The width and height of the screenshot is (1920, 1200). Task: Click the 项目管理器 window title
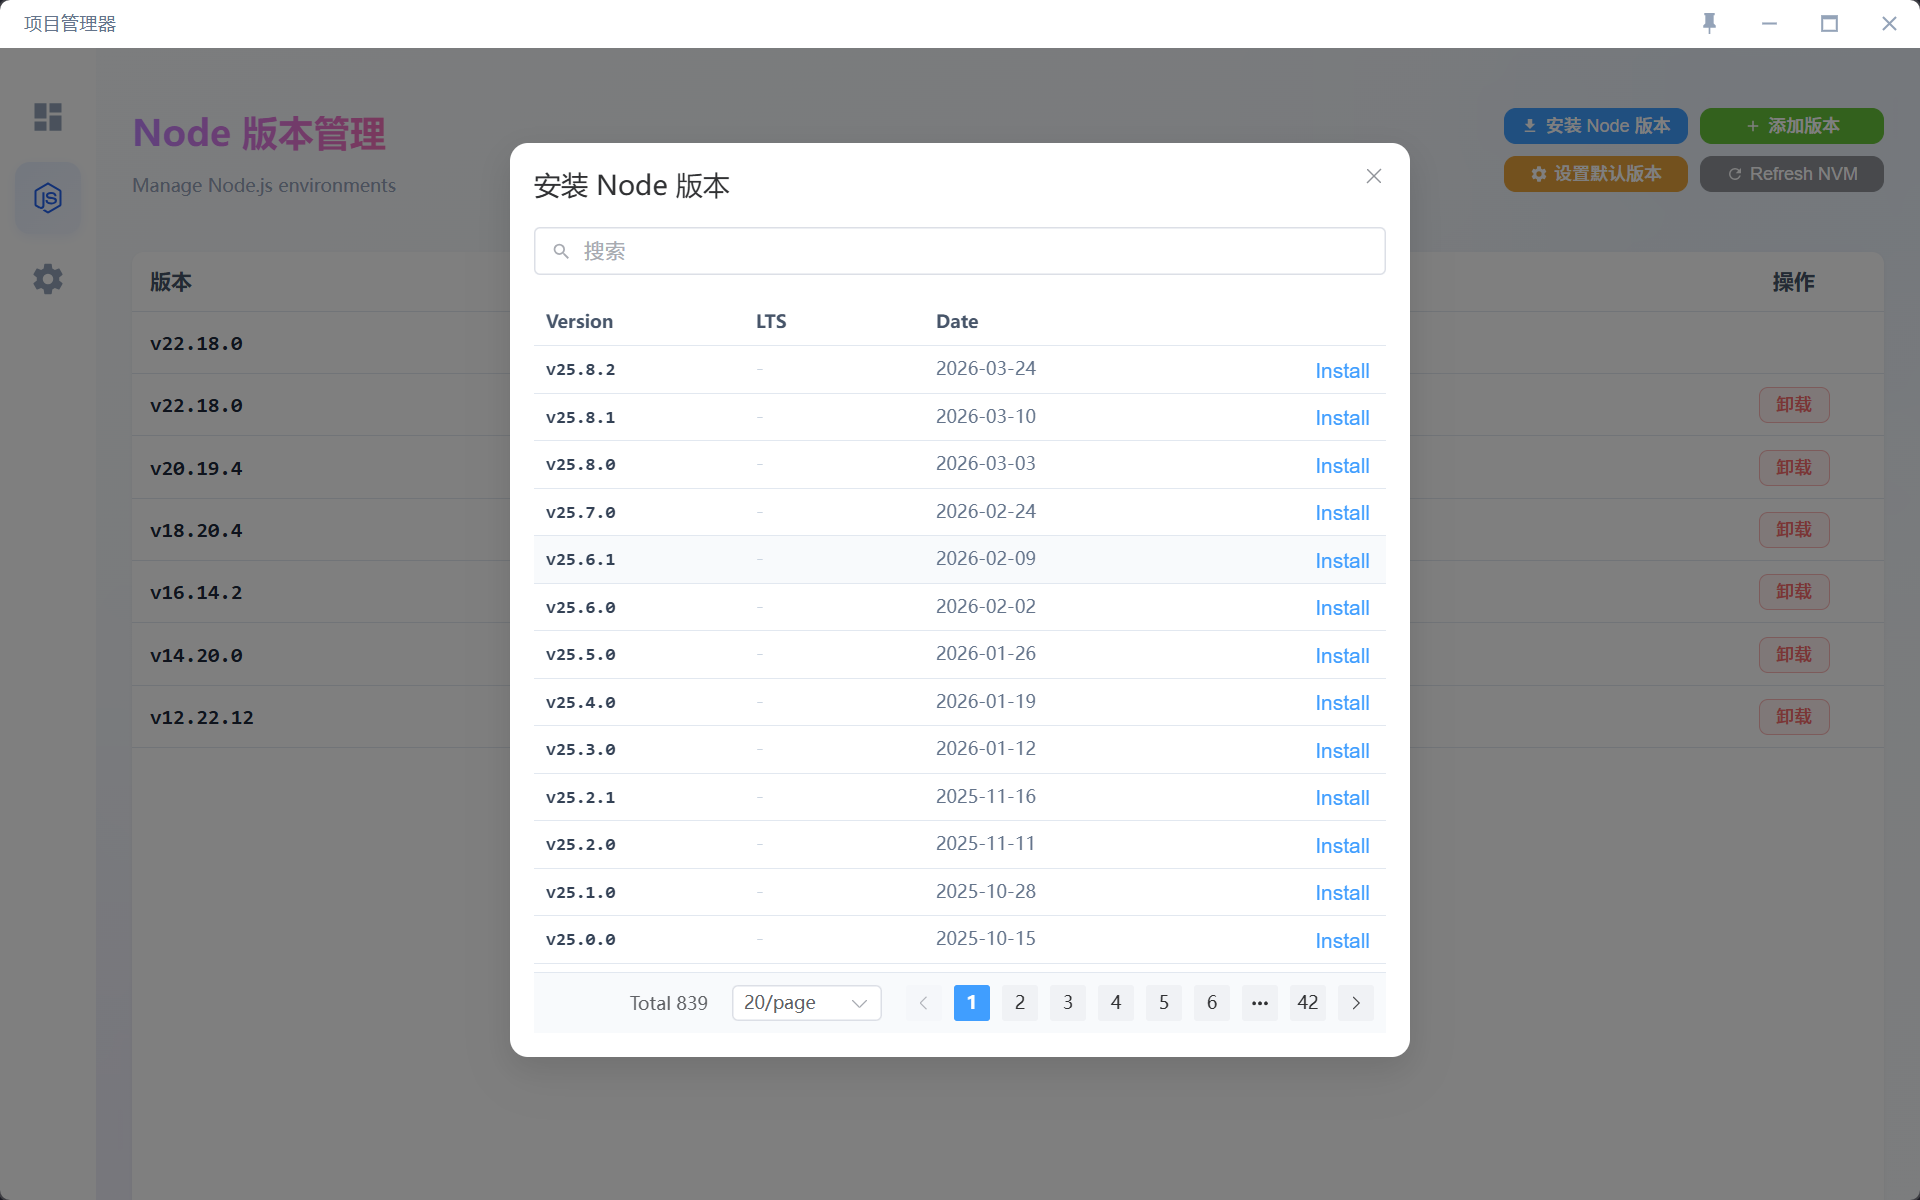click(x=70, y=24)
